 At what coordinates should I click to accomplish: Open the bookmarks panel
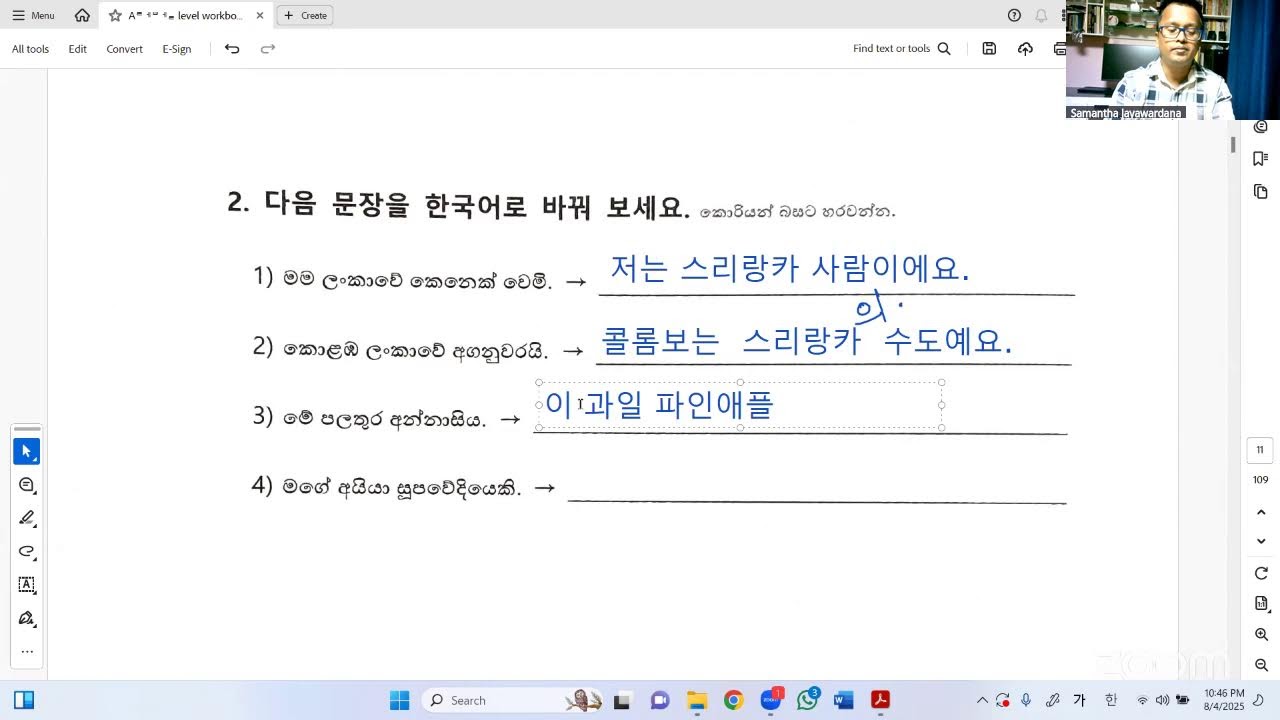[x=1261, y=158]
